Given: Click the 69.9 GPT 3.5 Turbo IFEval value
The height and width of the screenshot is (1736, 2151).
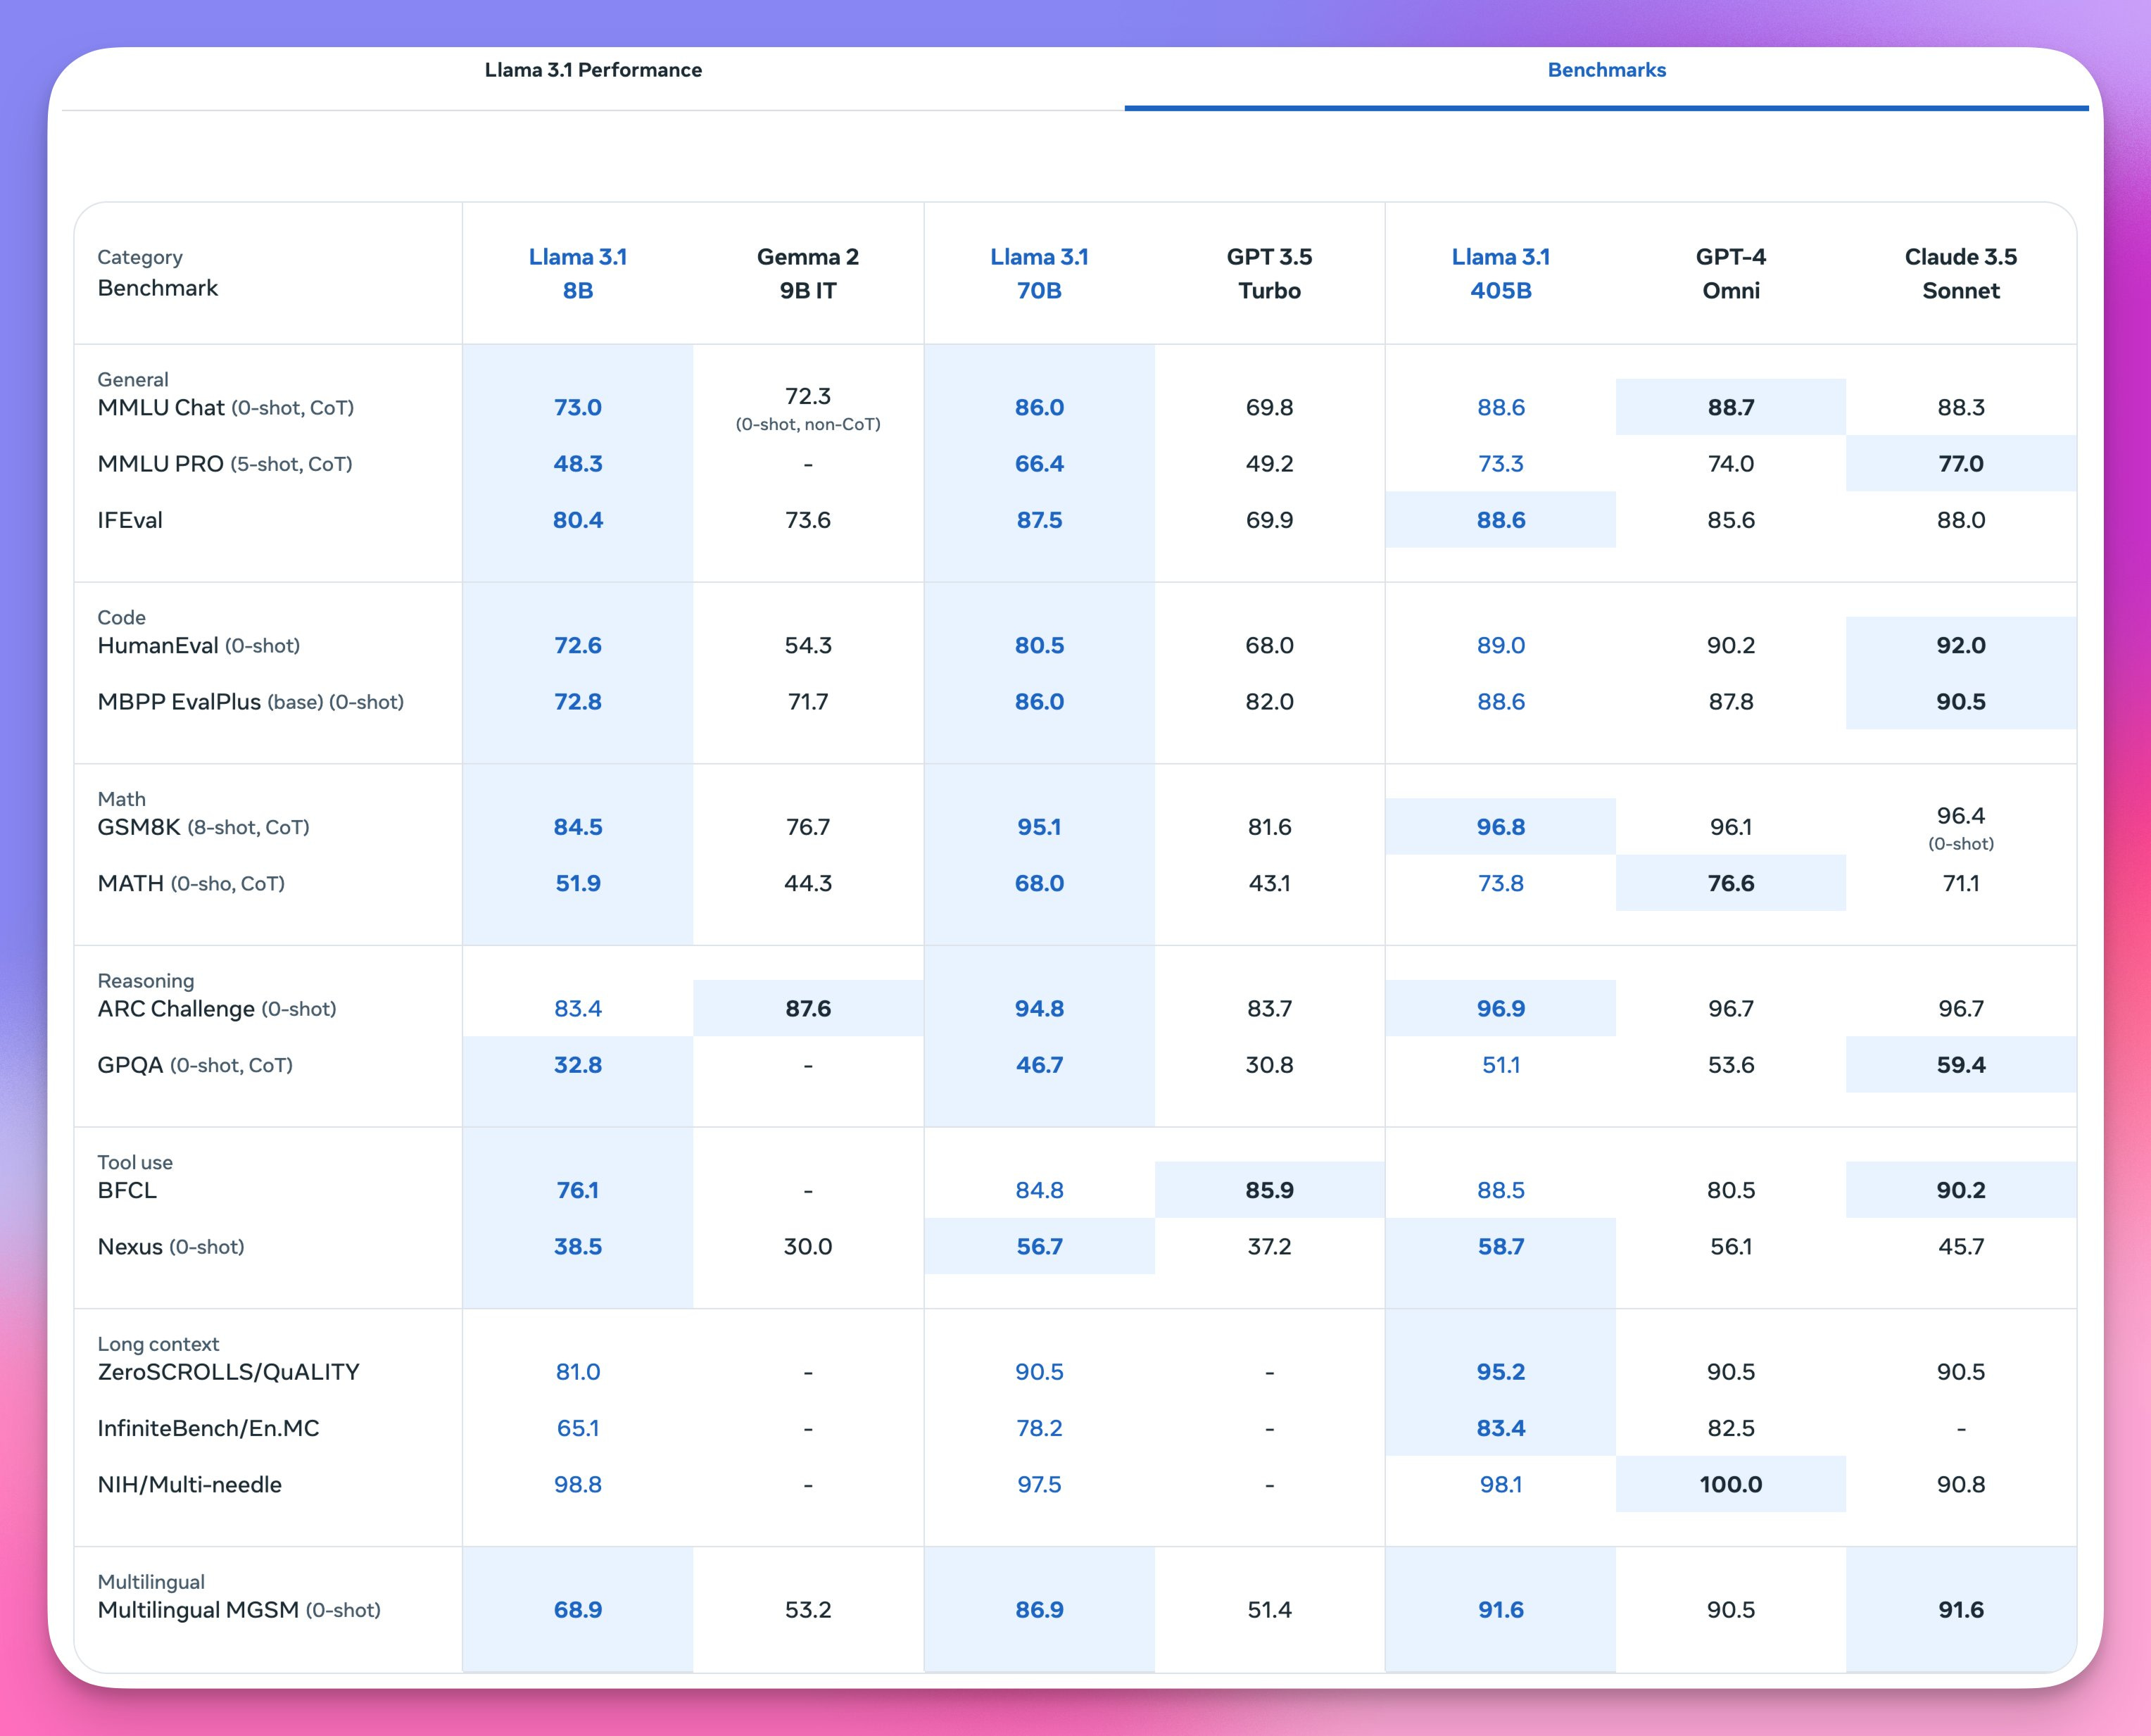Looking at the screenshot, I should click(1269, 520).
